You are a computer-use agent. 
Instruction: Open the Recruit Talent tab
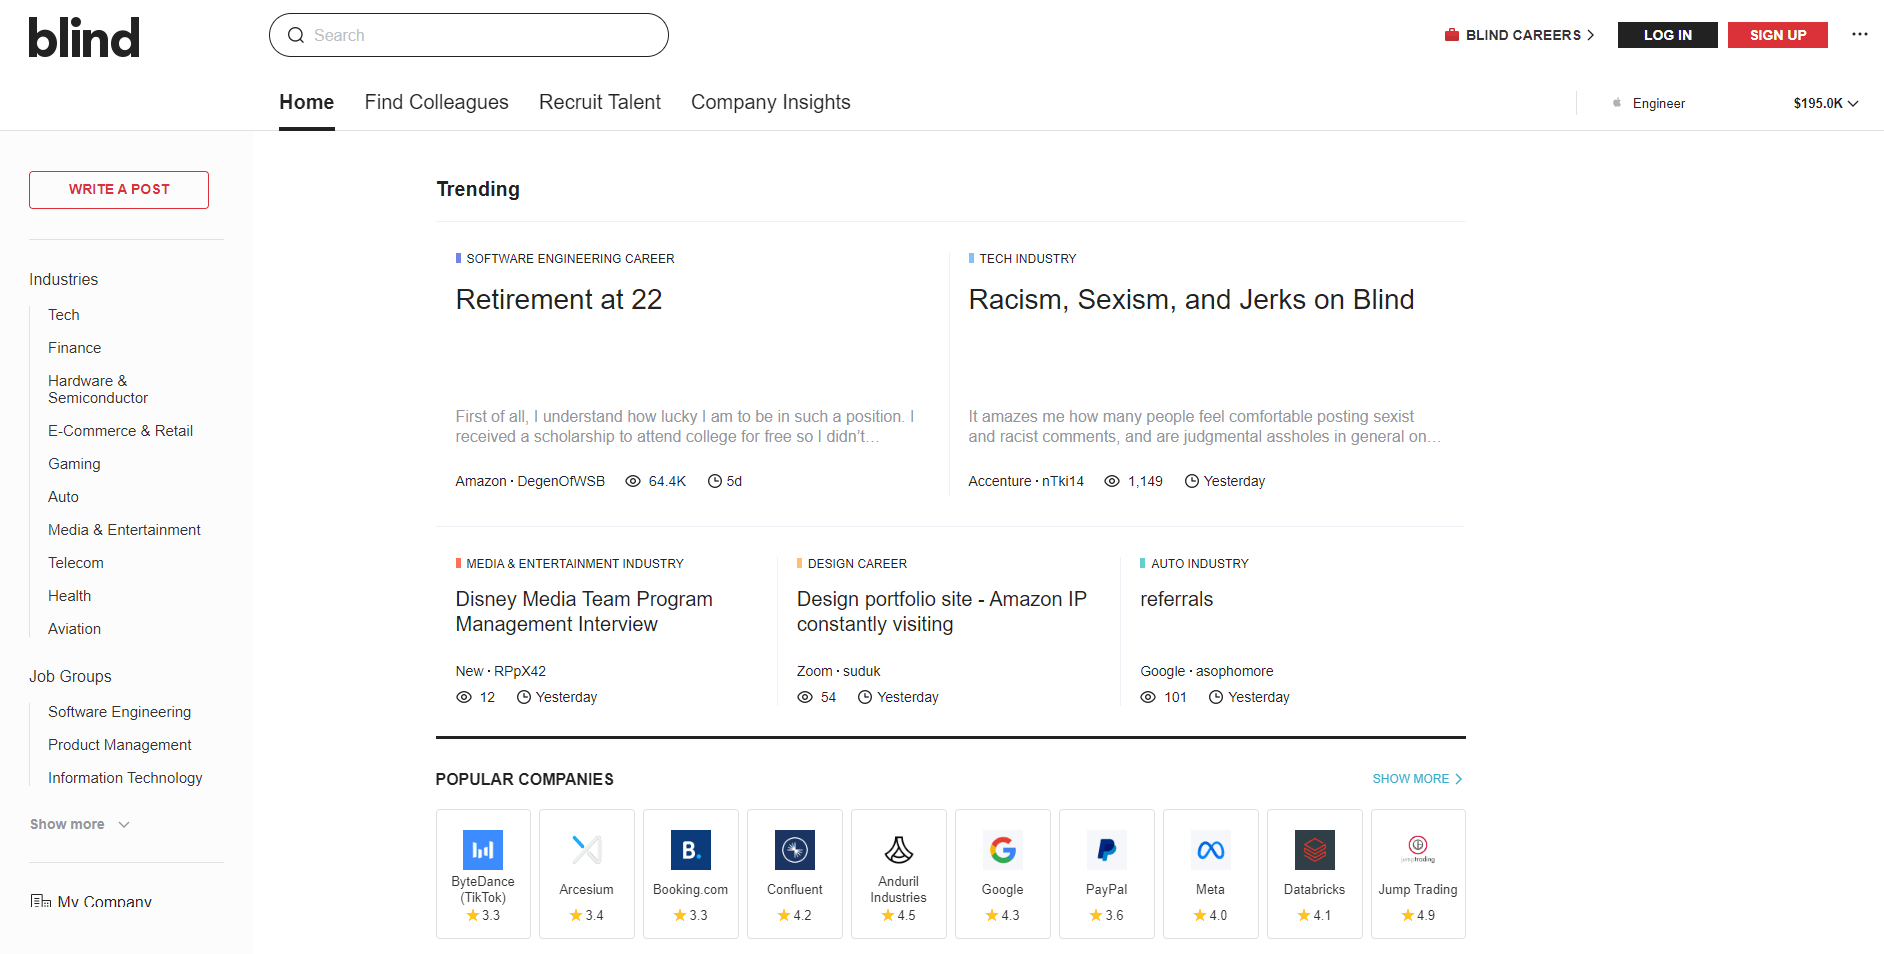pyautogui.click(x=600, y=102)
